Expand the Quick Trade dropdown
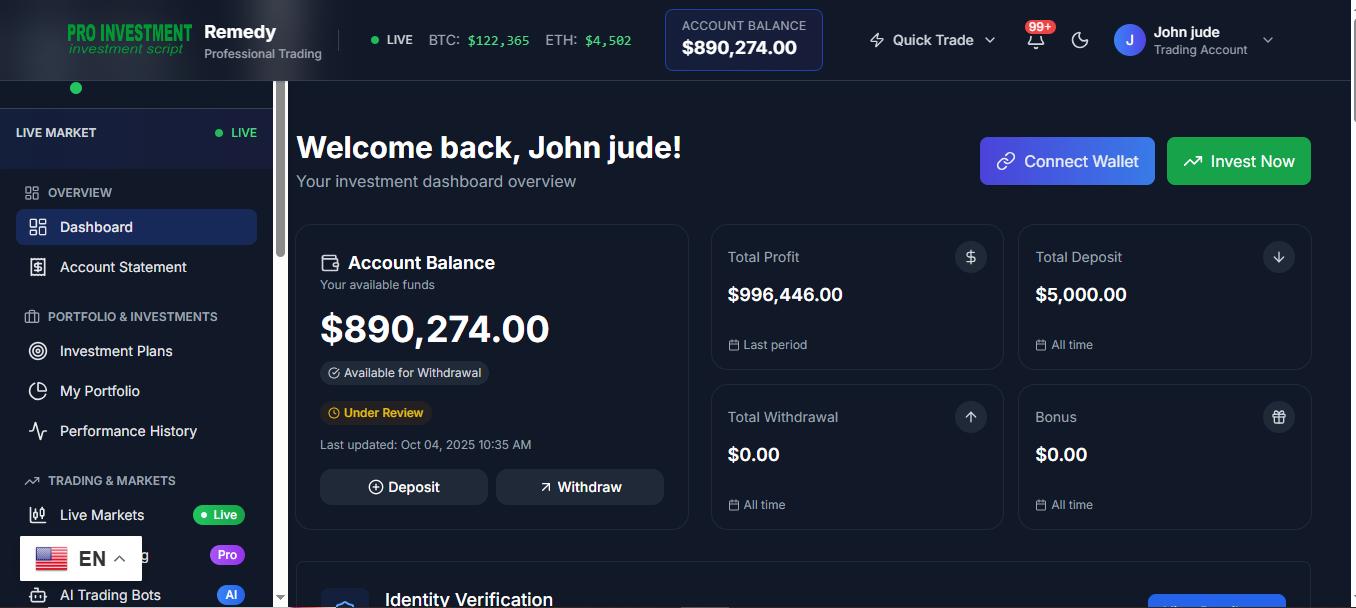1356x608 pixels. click(990, 40)
